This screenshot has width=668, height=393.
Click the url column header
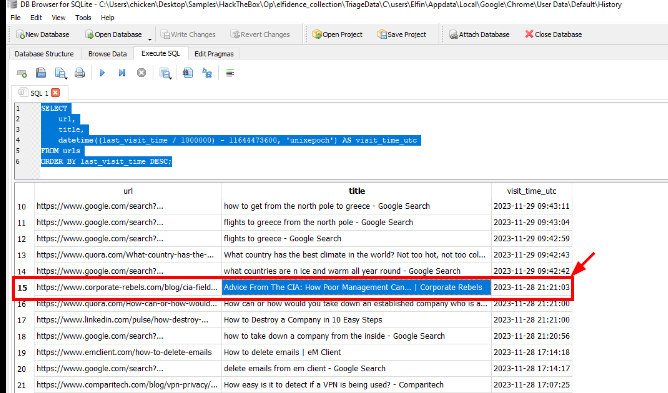128,191
